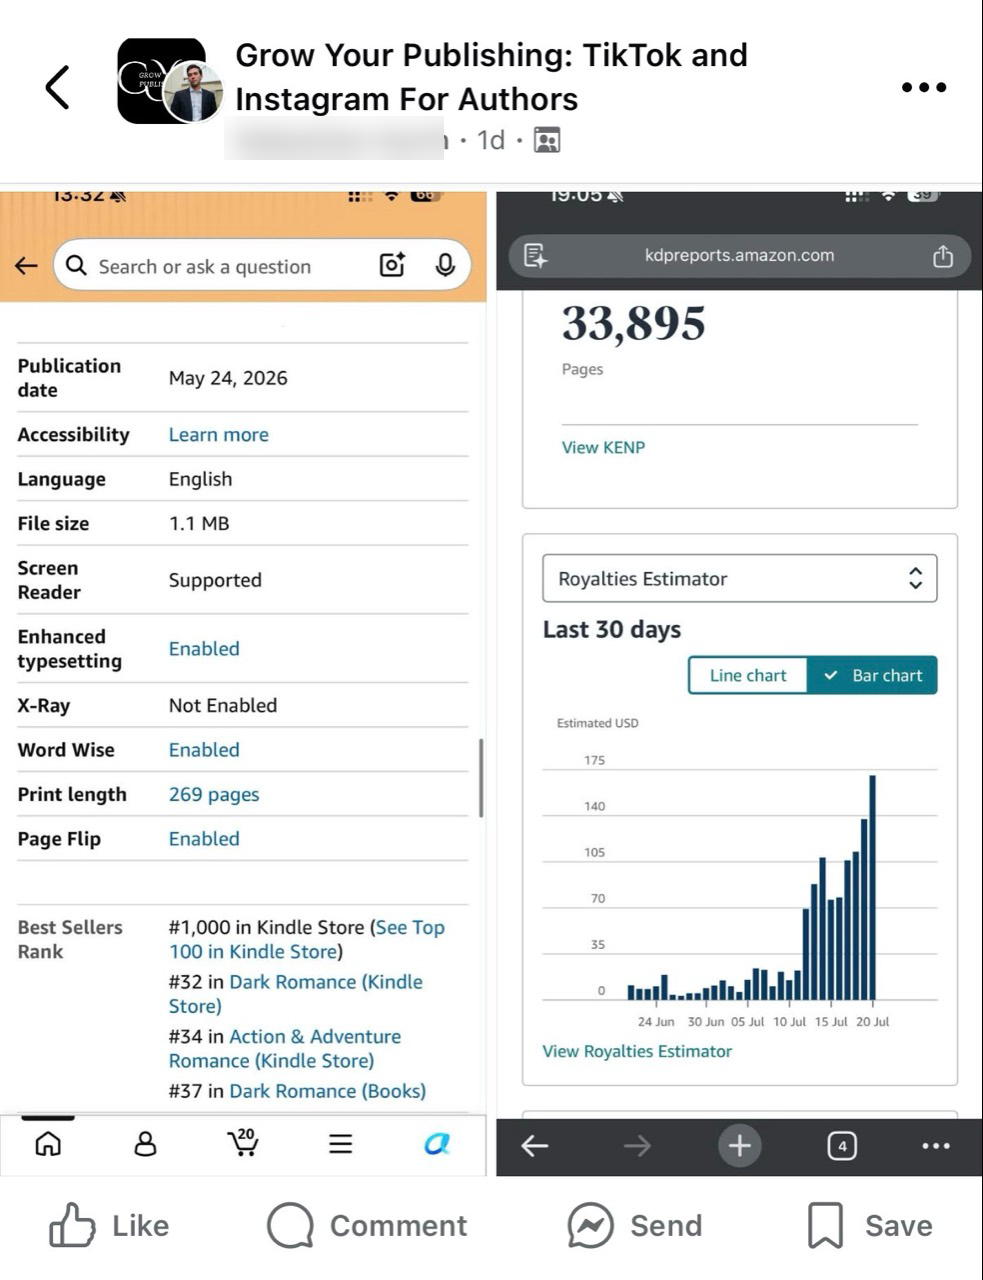Tap the Amazon Home tab icon
The width and height of the screenshot is (983, 1280).
click(x=48, y=1144)
